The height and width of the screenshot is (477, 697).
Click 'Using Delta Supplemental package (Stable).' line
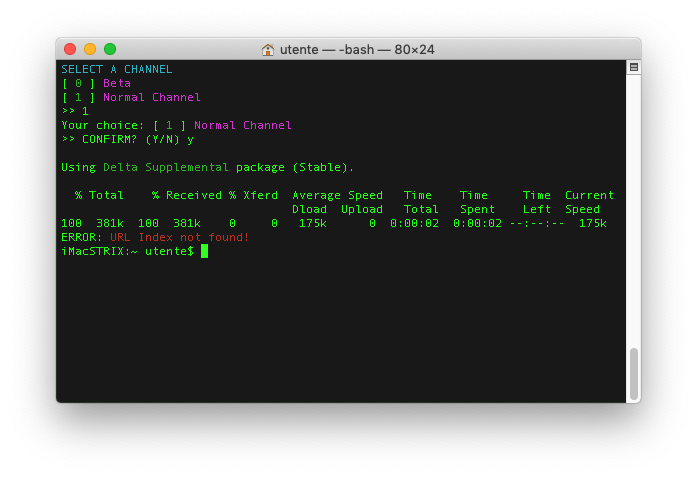208,167
